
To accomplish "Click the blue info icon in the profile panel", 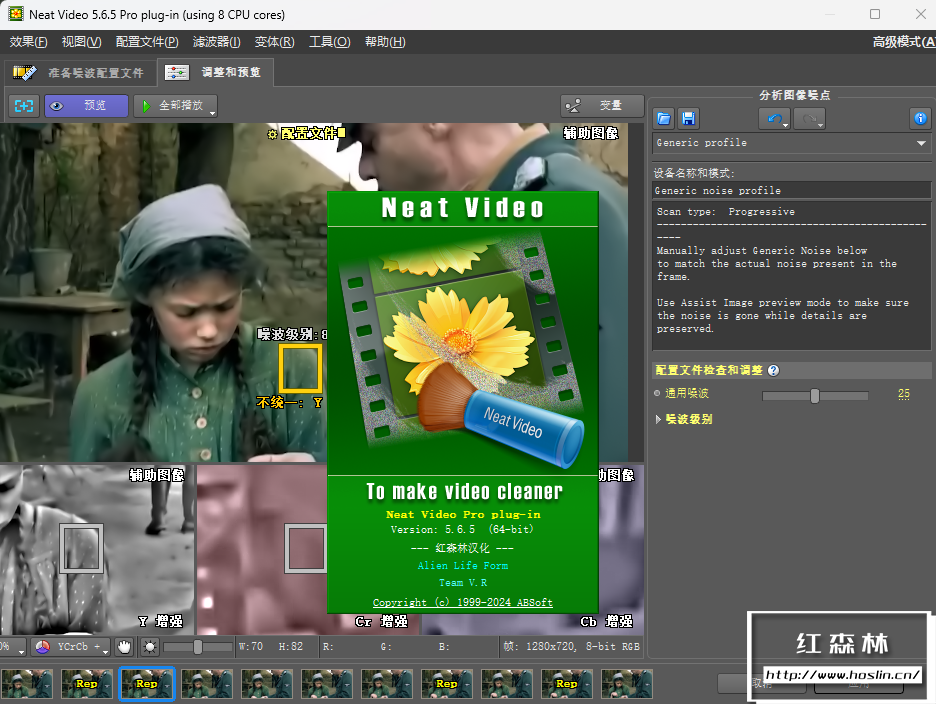I will pos(920,119).
